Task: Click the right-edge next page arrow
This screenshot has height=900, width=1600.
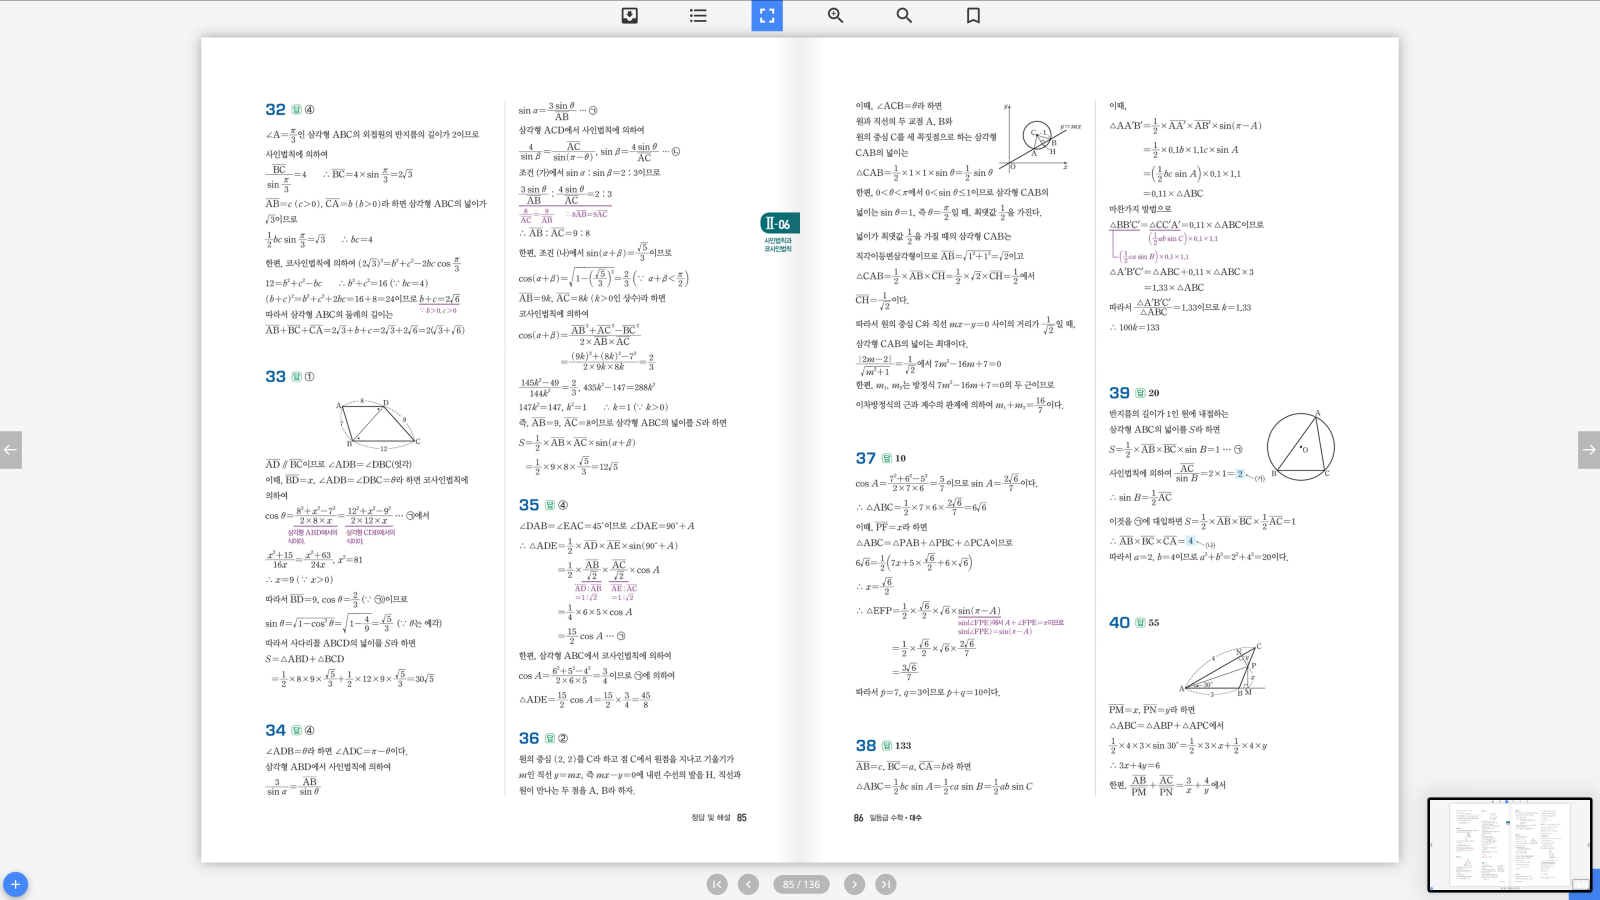Action: pos(1588,450)
